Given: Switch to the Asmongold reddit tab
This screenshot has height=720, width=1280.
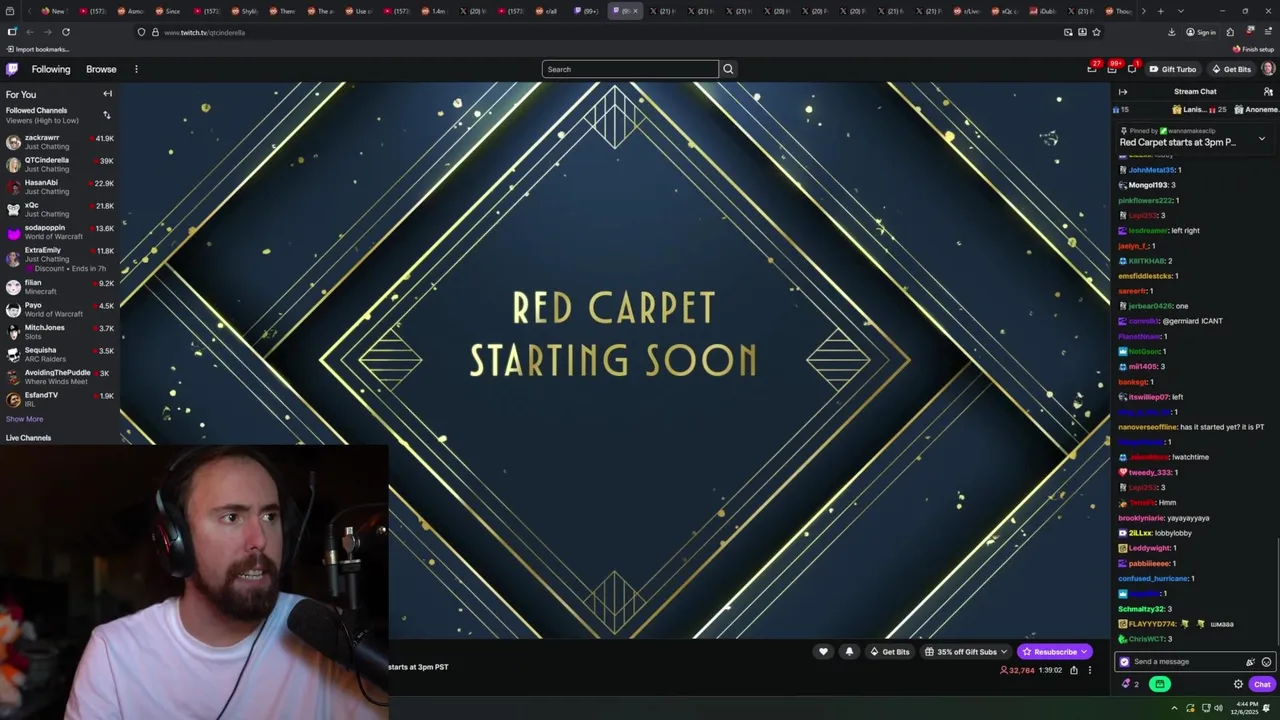Looking at the screenshot, I should tap(130, 11).
